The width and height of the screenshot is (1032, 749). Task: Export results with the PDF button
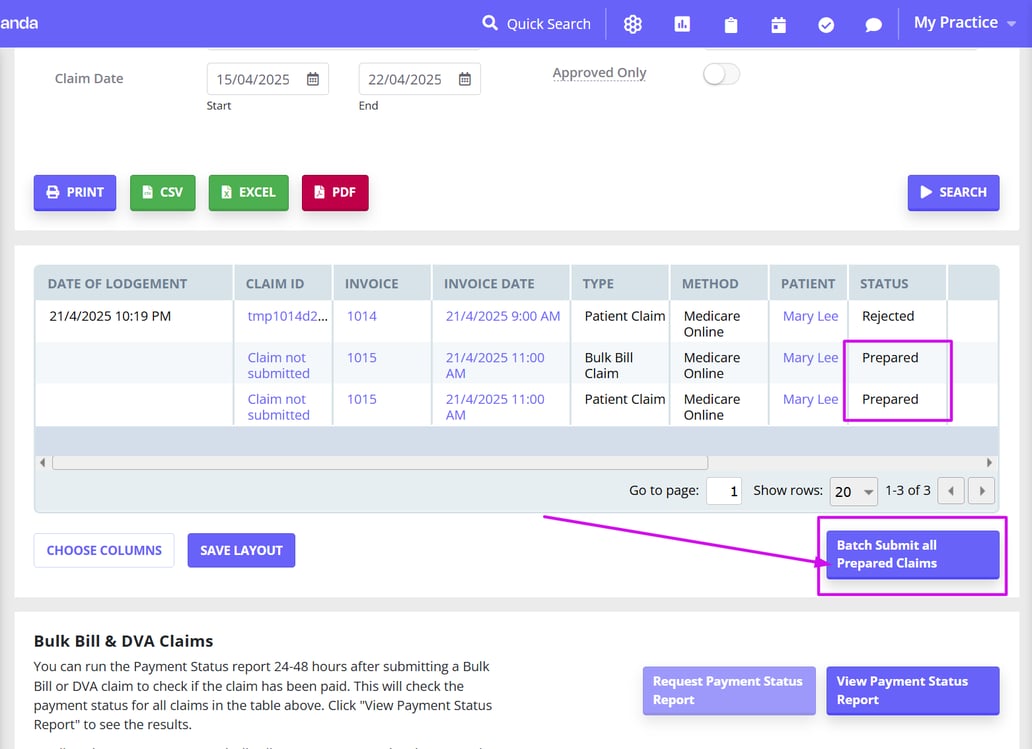click(335, 193)
